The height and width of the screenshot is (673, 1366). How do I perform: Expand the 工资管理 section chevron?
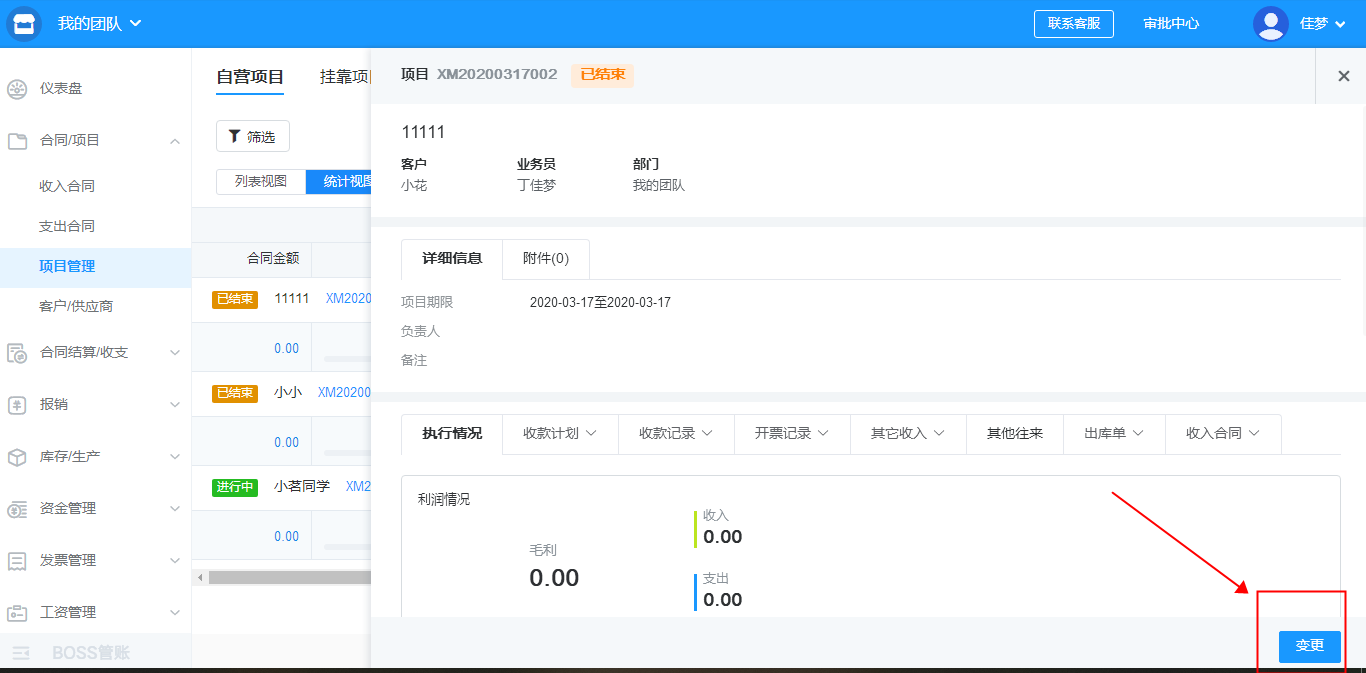[x=175, y=613]
